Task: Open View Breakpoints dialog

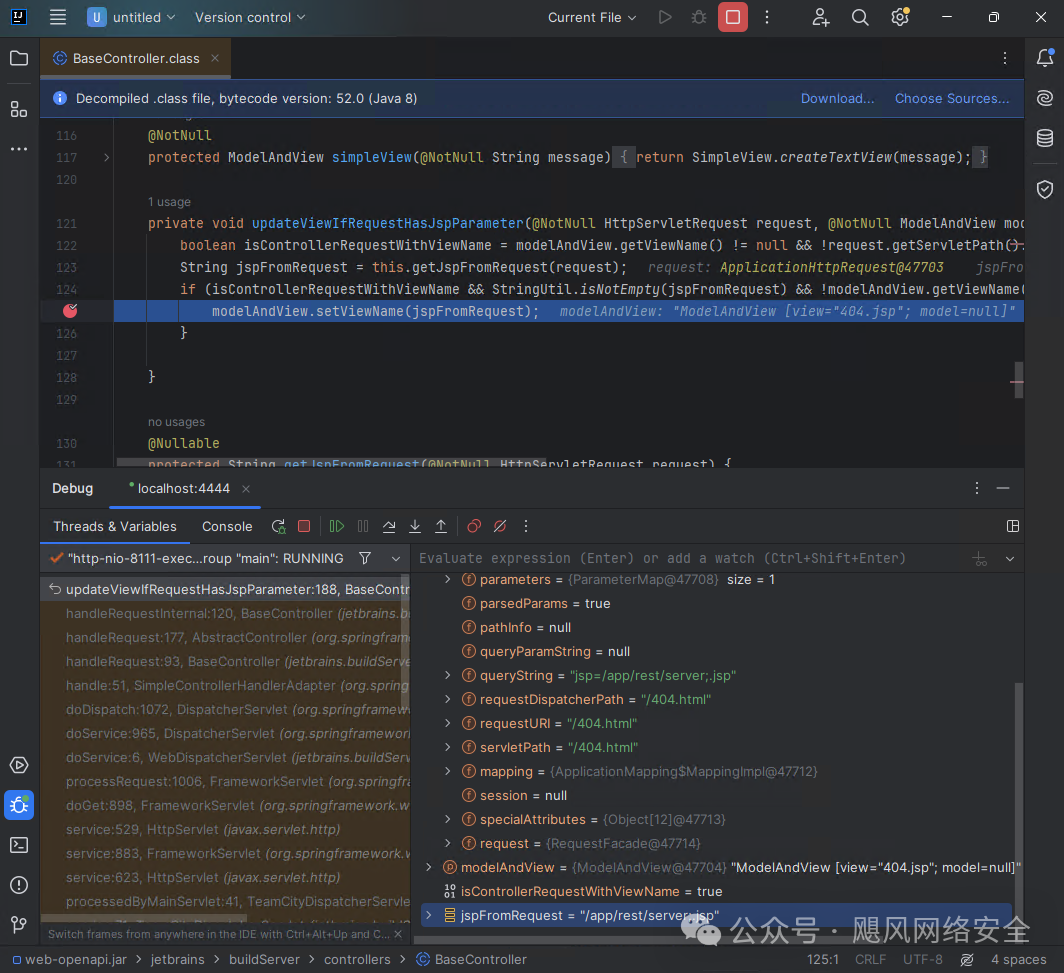Action: point(474,526)
